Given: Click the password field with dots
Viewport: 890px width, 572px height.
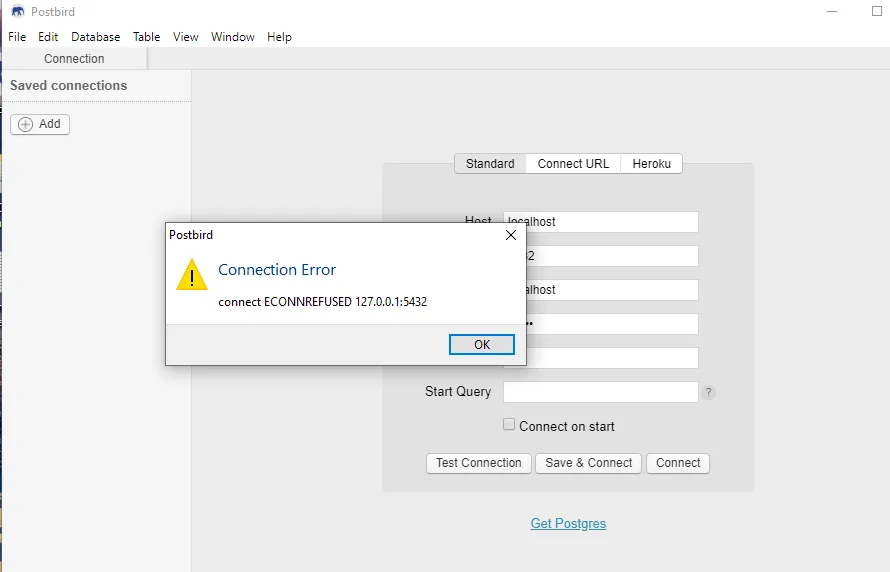Looking at the screenshot, I should (x=612, y=324).
